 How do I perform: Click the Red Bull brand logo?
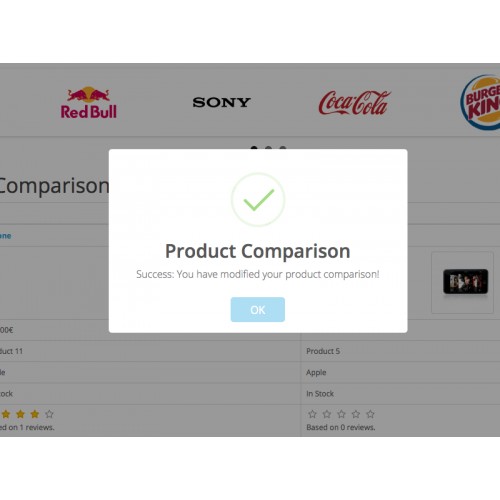(x=89, y=103)
